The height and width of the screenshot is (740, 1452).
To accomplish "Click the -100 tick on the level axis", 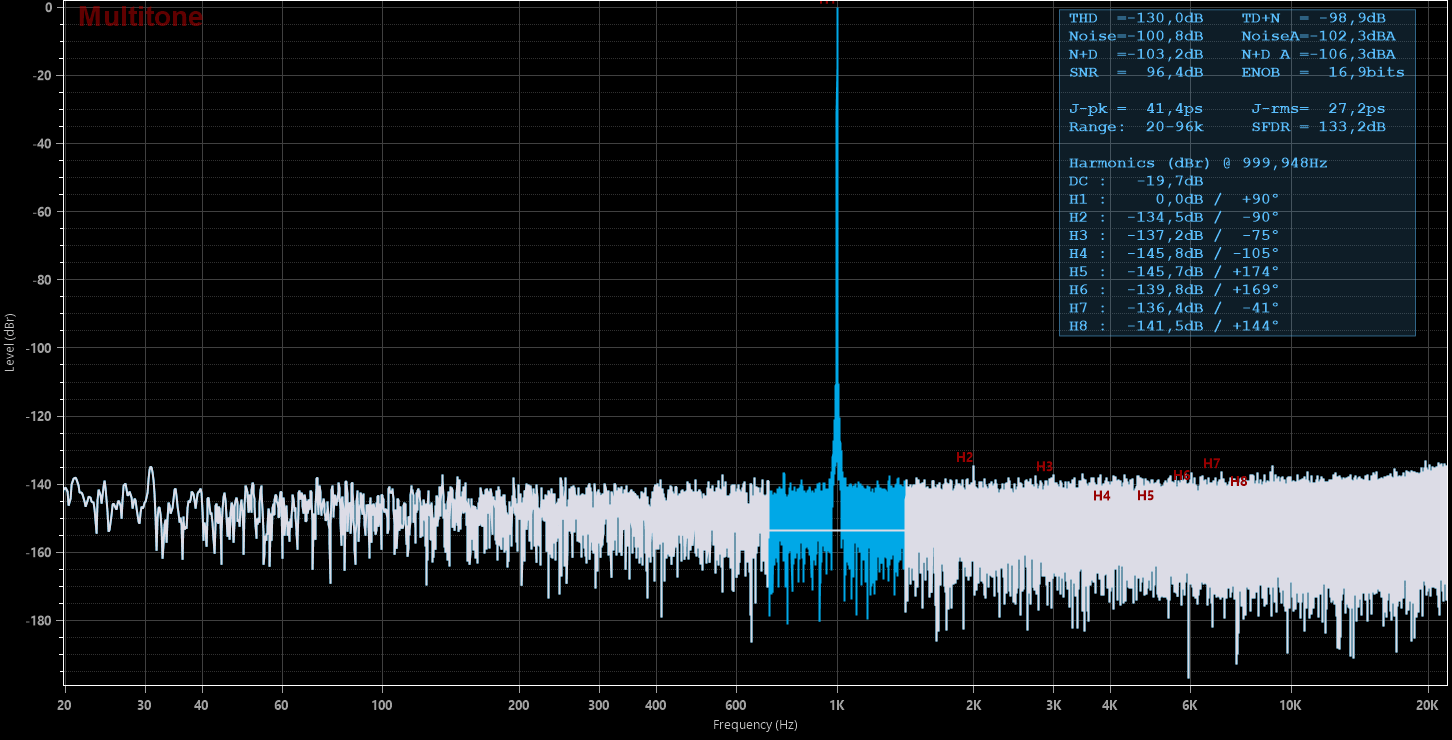I will coord(39,348).
